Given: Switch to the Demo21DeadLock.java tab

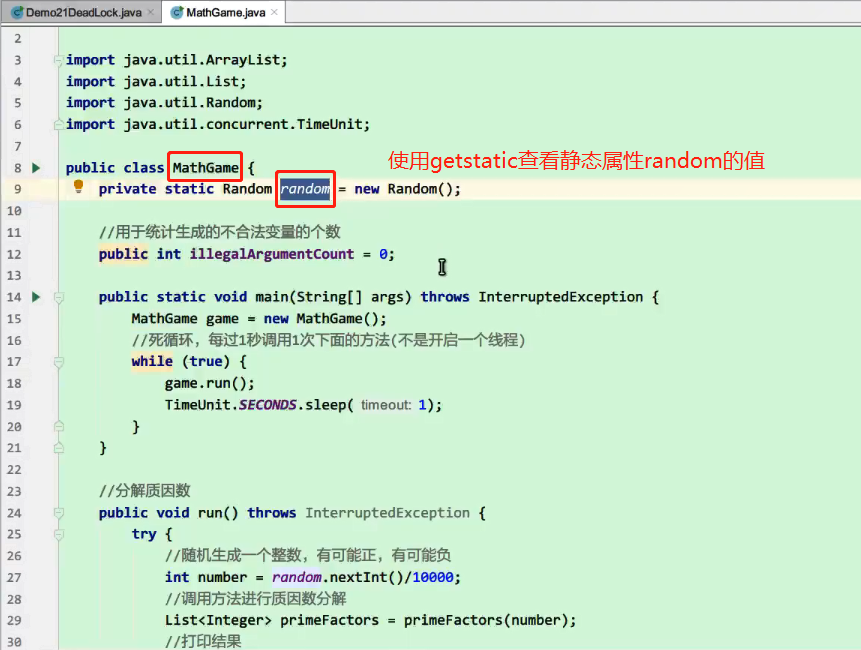Looking at the screenshot, I should coord(83,12).
